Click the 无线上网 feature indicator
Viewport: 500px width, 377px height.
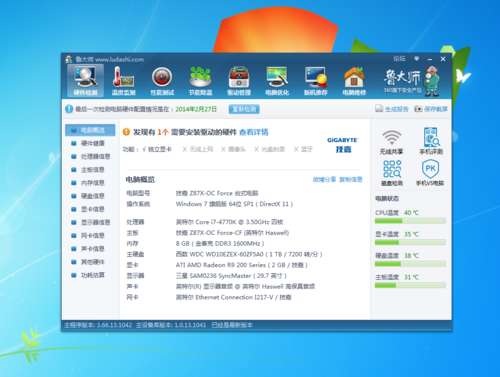tap(198, 149)
